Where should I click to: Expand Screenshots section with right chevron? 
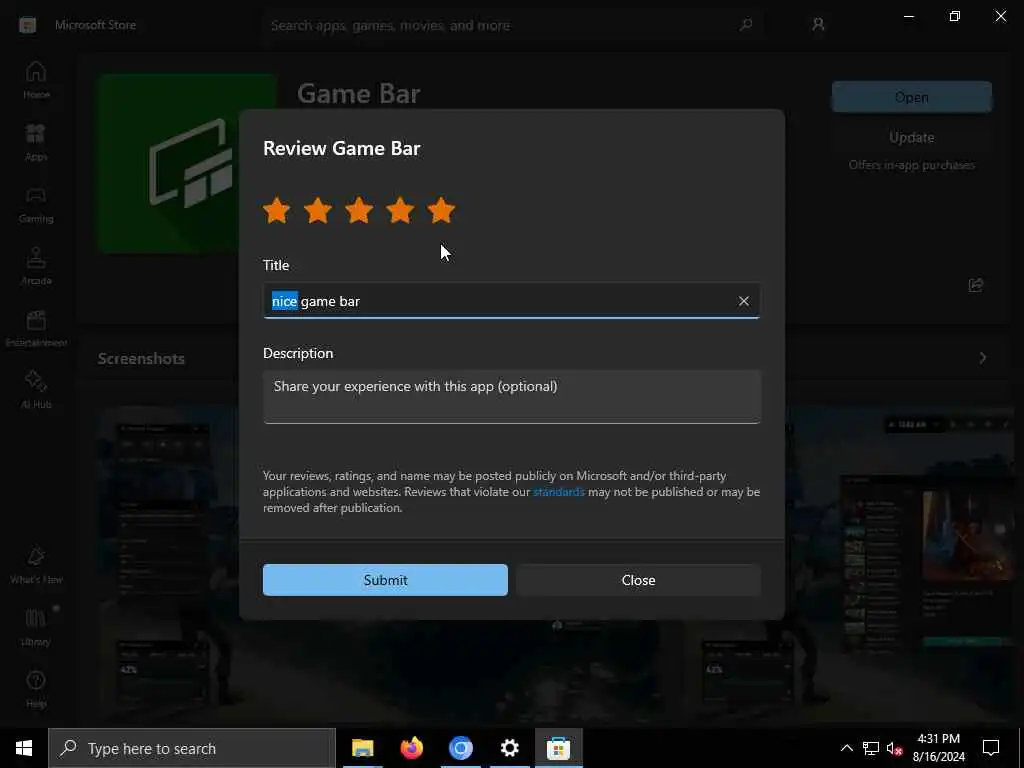coord(983,358)
